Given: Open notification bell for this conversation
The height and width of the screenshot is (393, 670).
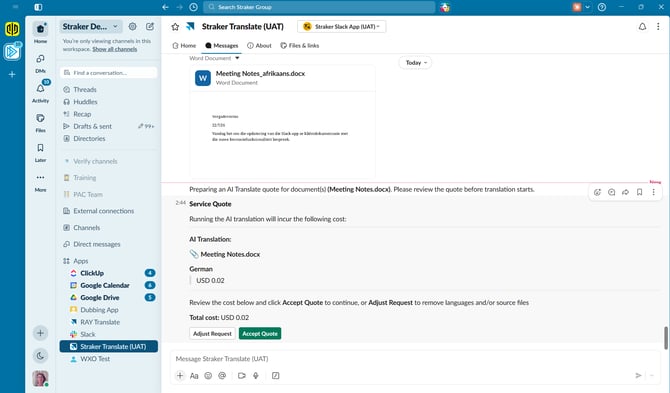Looking at the screenshot, I should pyautogui.click(x=642, y=27).
